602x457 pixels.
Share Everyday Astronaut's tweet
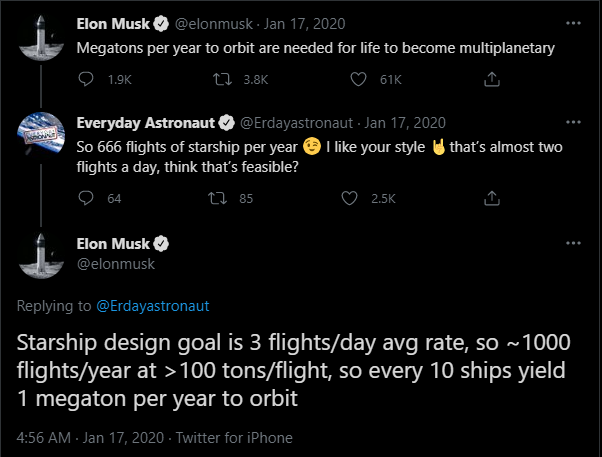point(491,198)
